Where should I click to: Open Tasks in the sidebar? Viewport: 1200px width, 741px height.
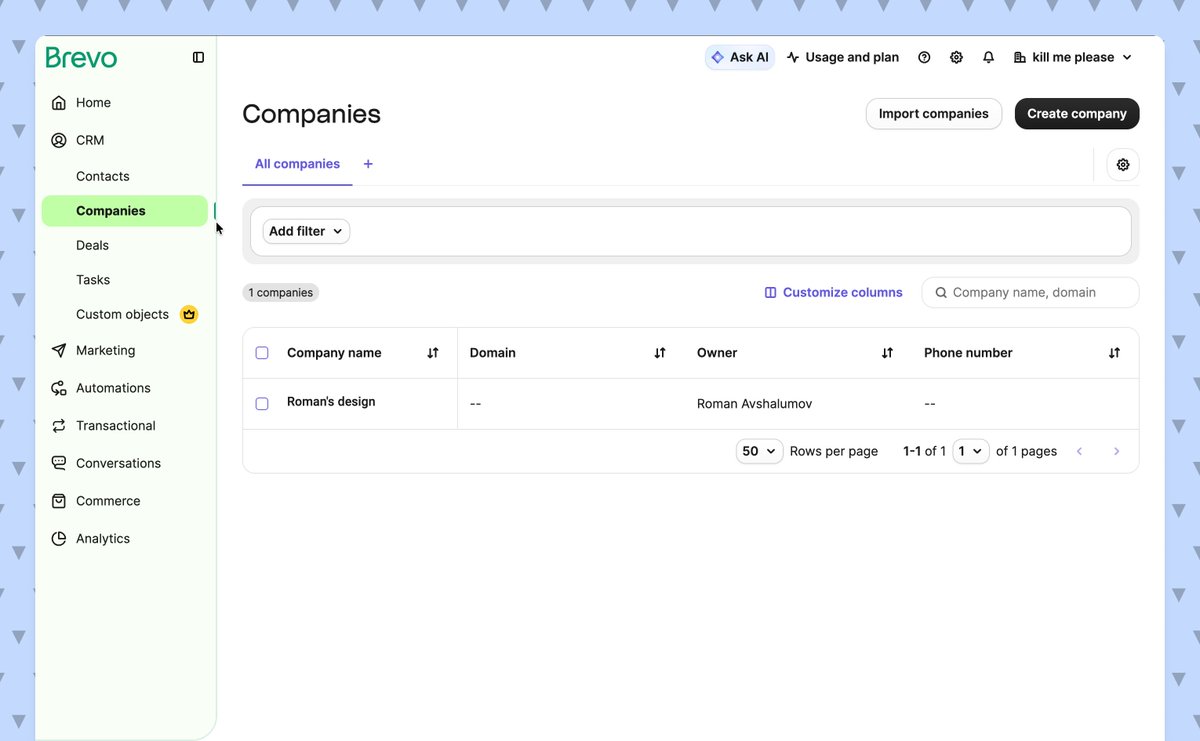(x=93, y=280)
